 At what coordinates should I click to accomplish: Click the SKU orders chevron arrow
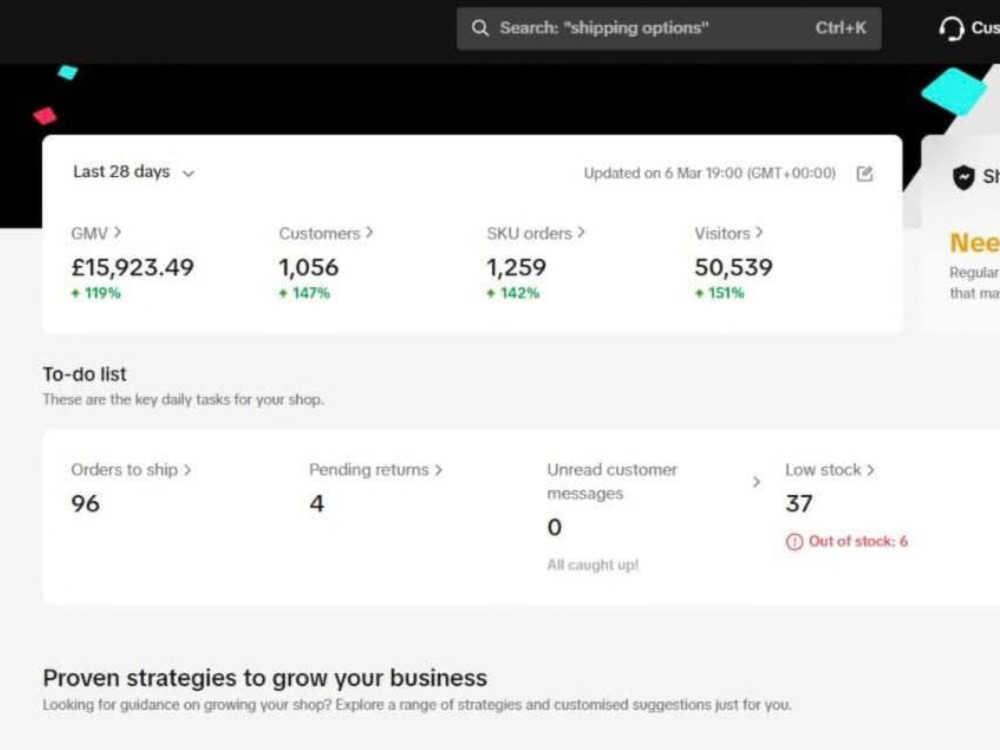point(581,233)
